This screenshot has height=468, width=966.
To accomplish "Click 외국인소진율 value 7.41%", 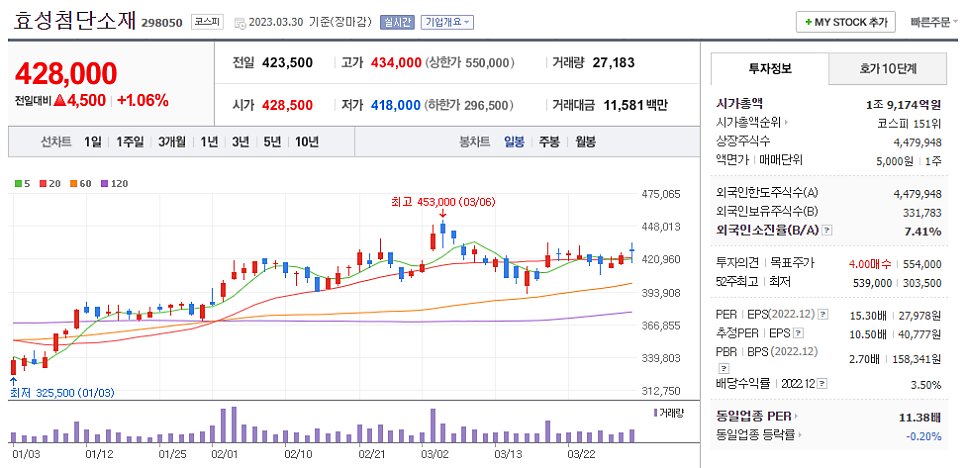I will pos(923,232).
